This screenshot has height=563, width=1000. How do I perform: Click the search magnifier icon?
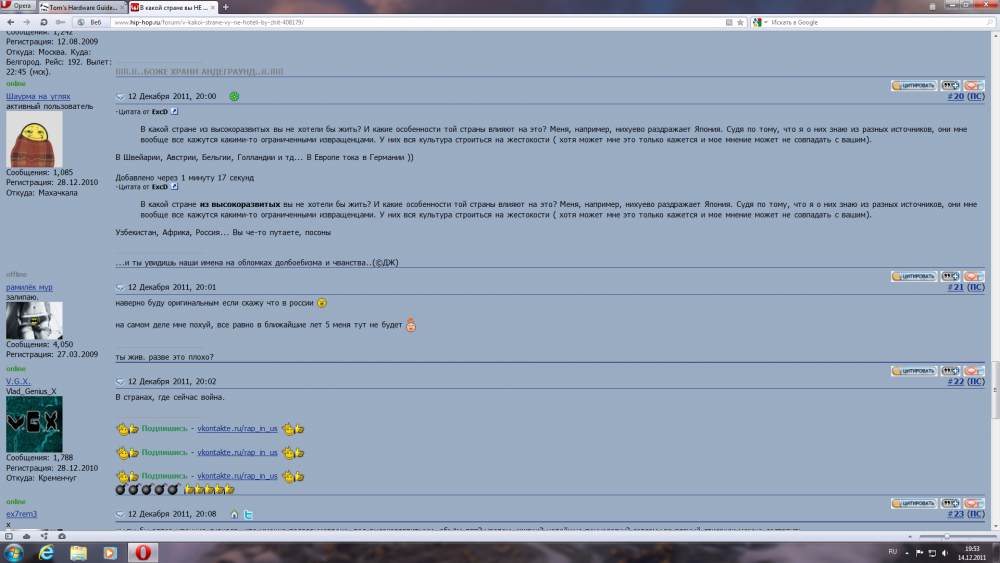click(x=990, y=22)
